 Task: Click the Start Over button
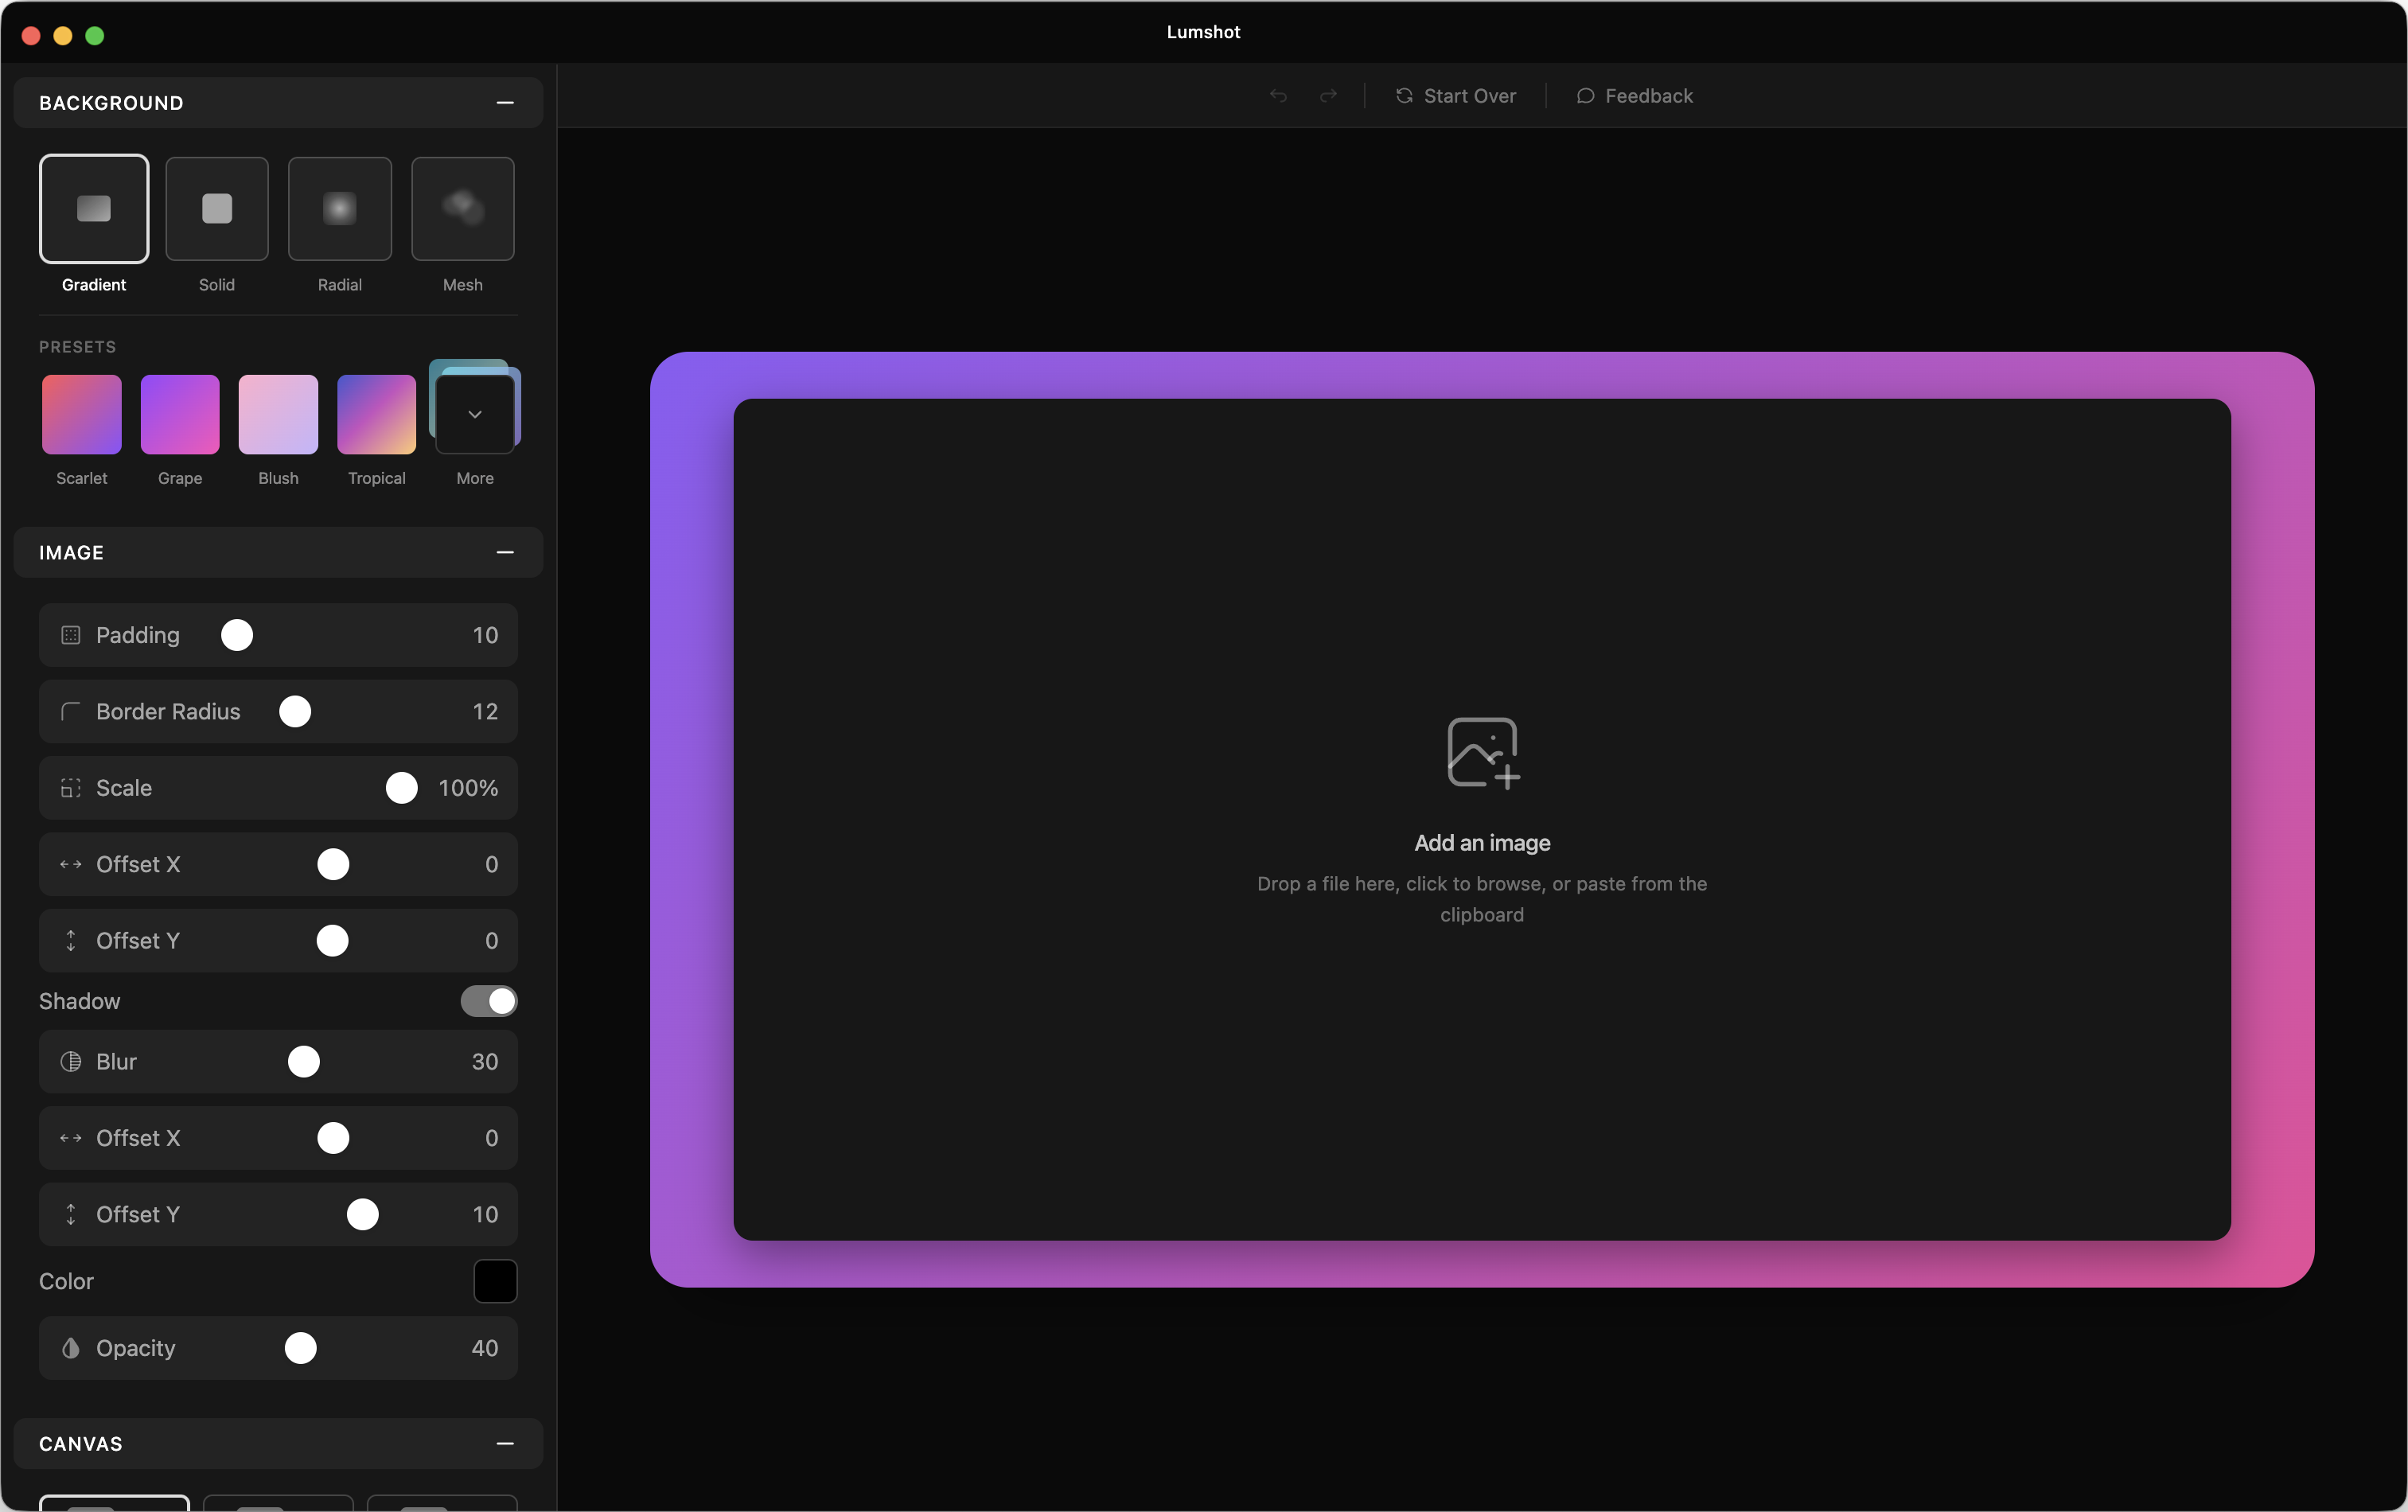coord(1456,96)
